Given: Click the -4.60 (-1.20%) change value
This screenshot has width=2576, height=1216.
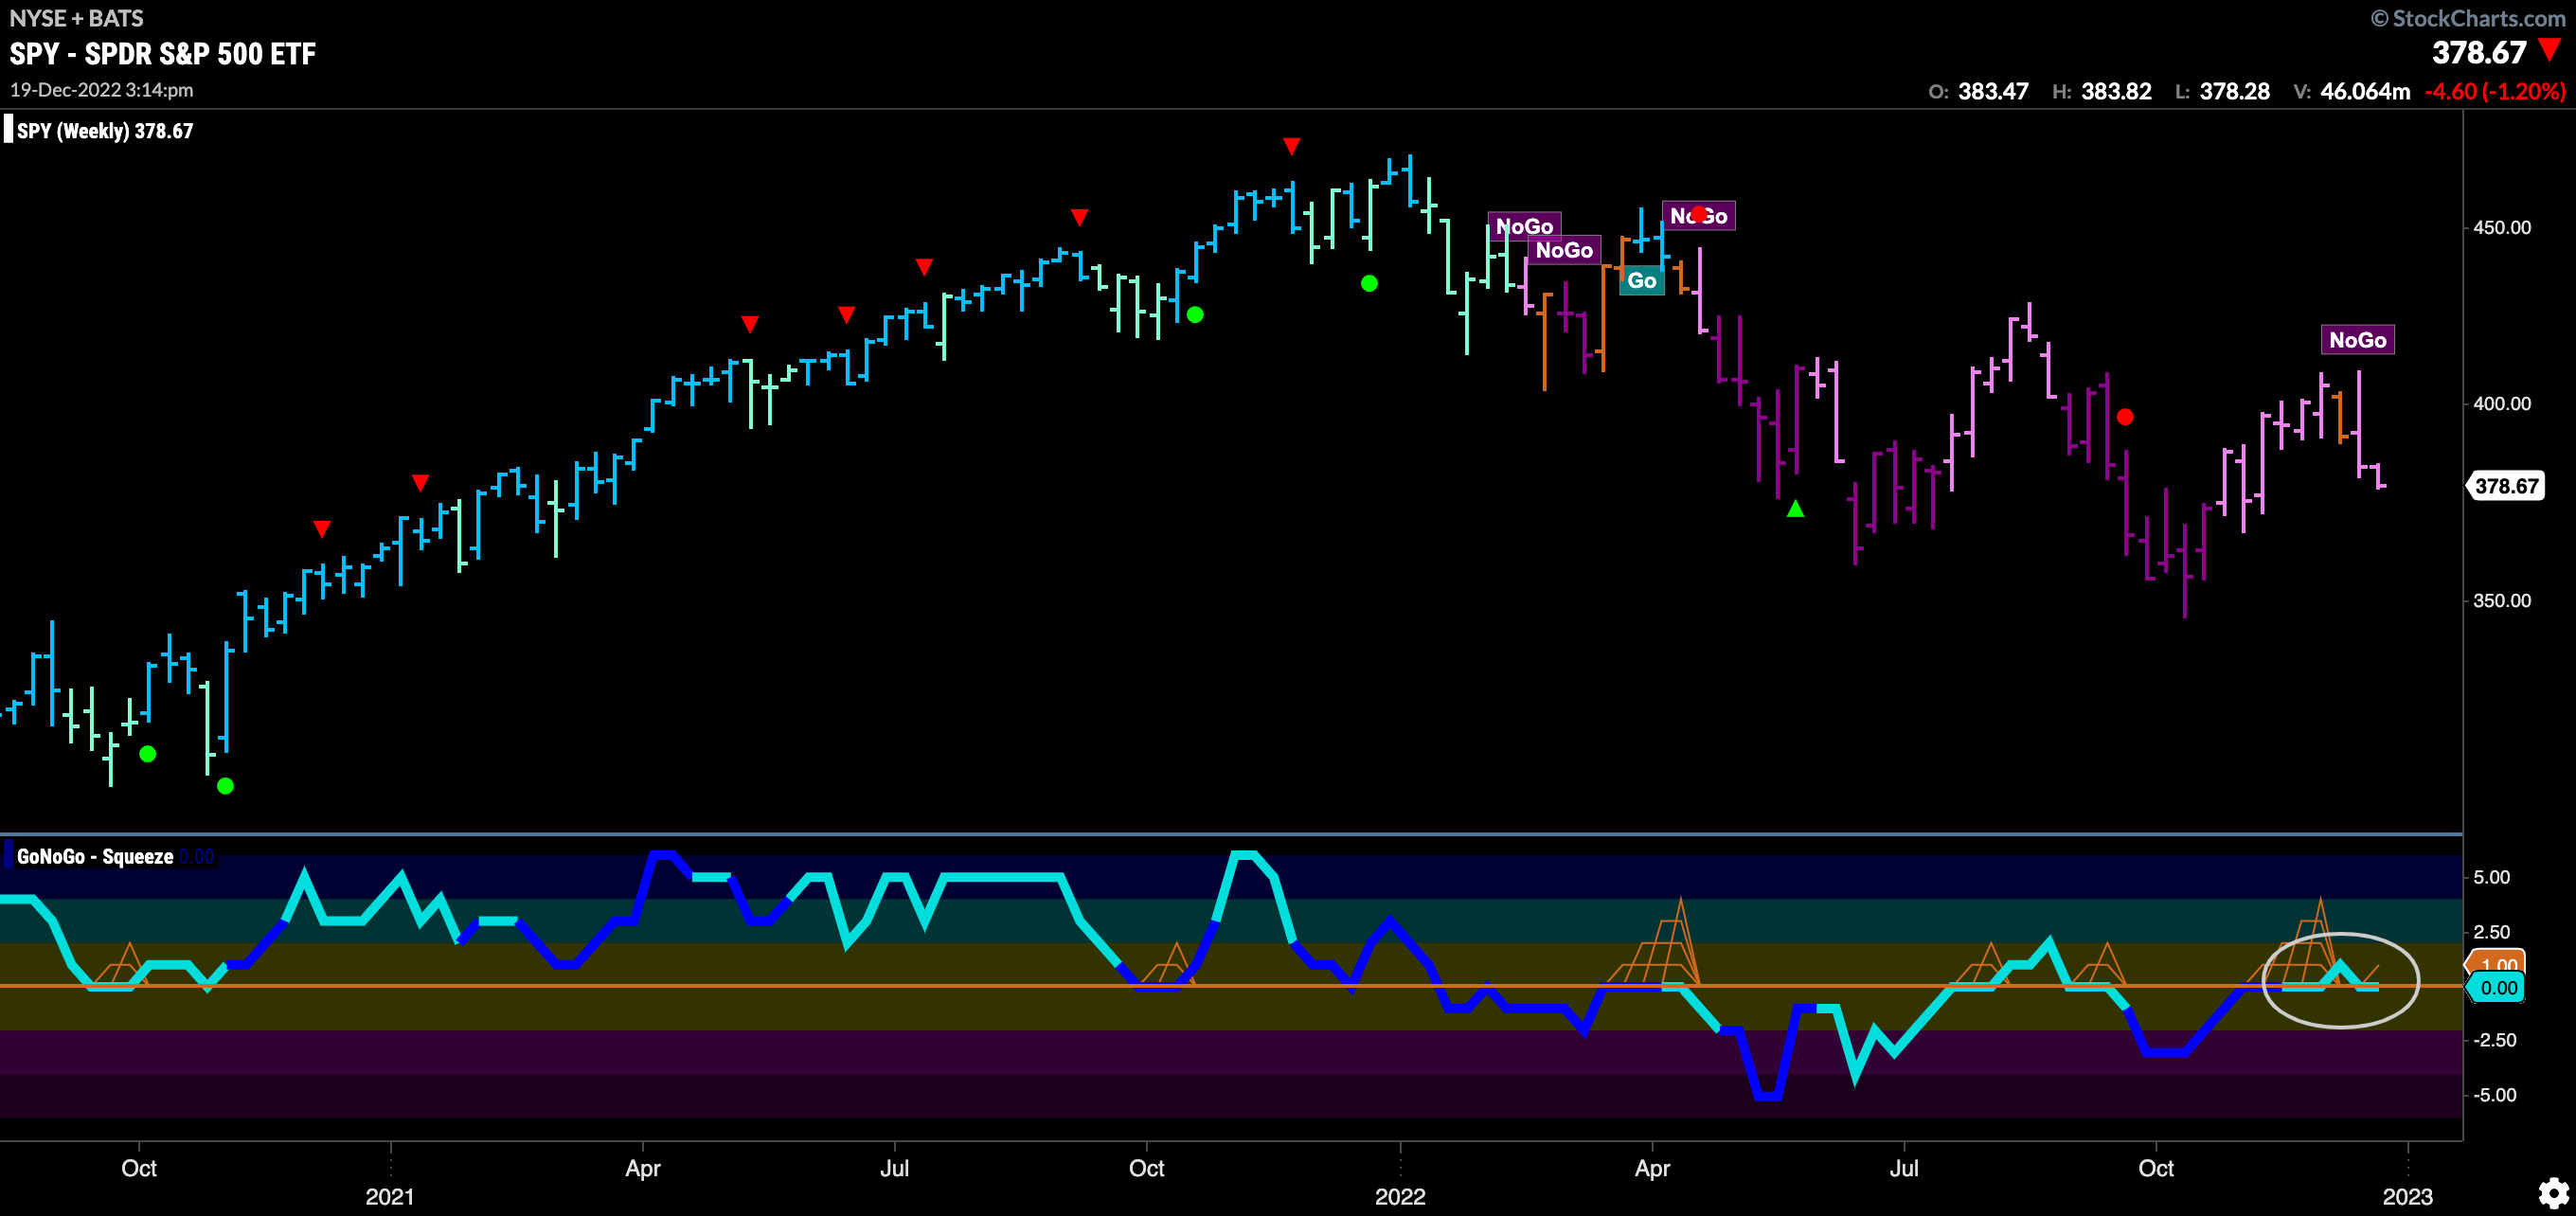Looking at the screenshot, I should 2495,91.
